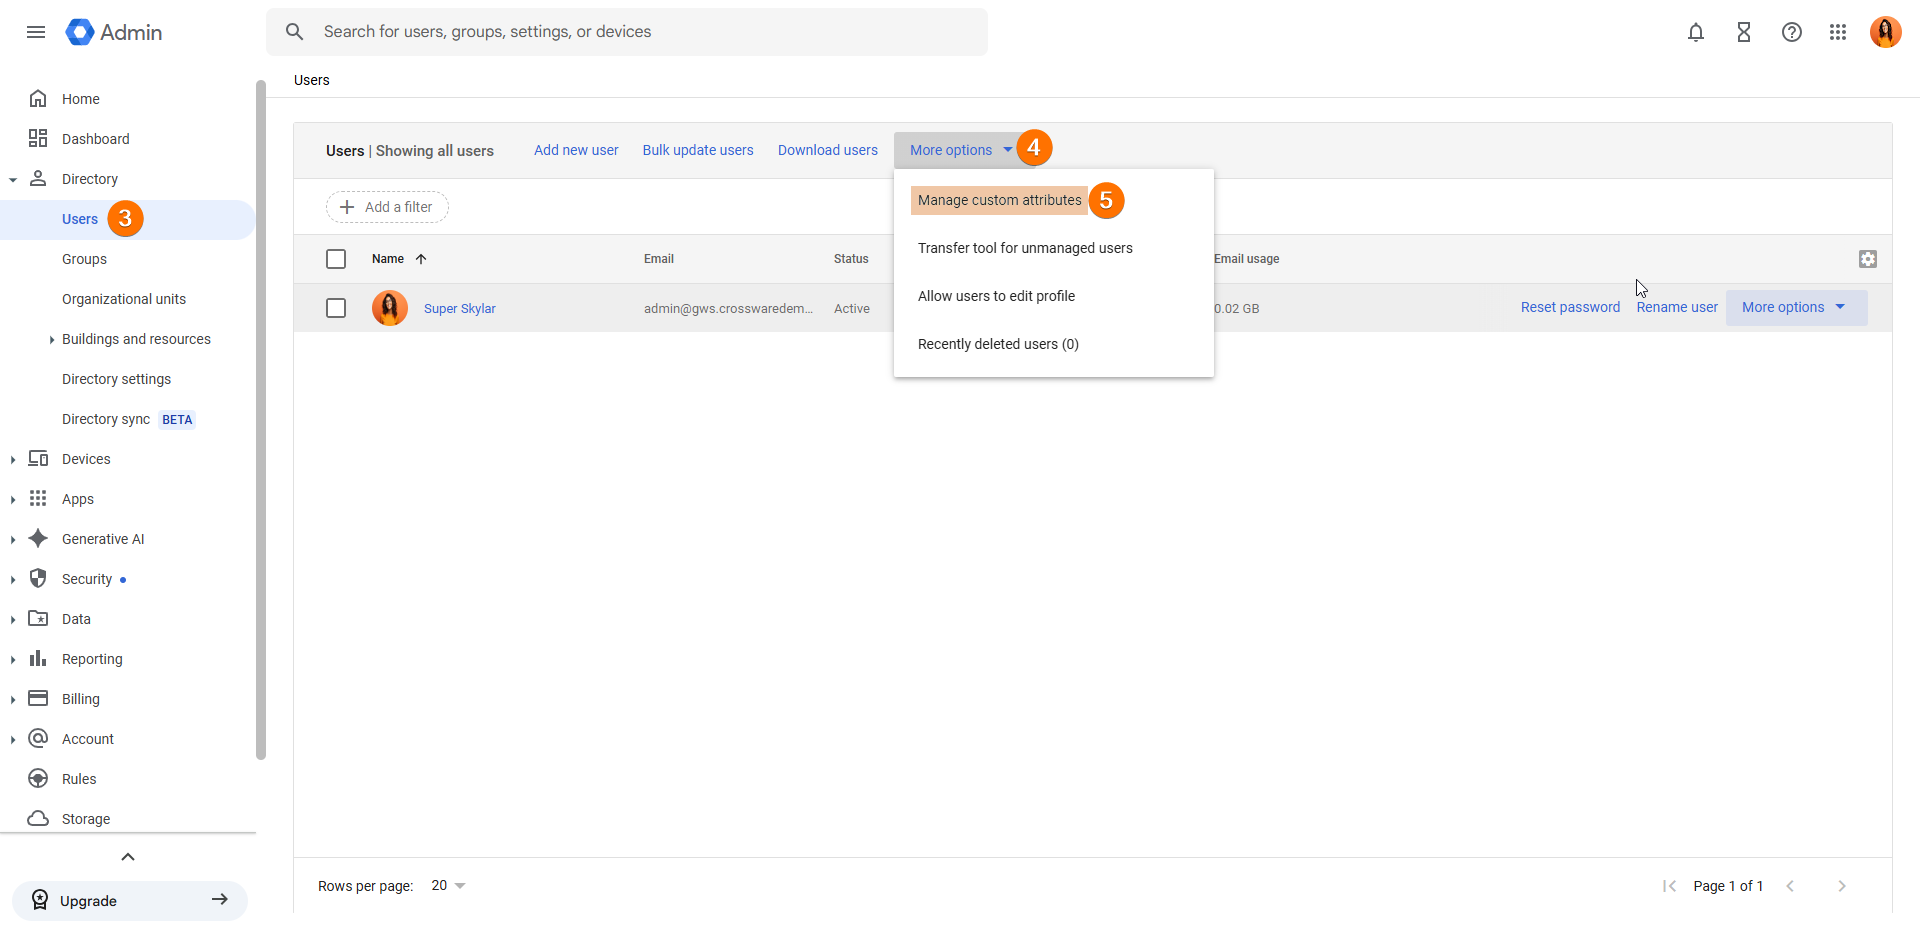Open the notifications bell icon
Viewport: 1920px width, 945px height.
[x=1696, y=32]
